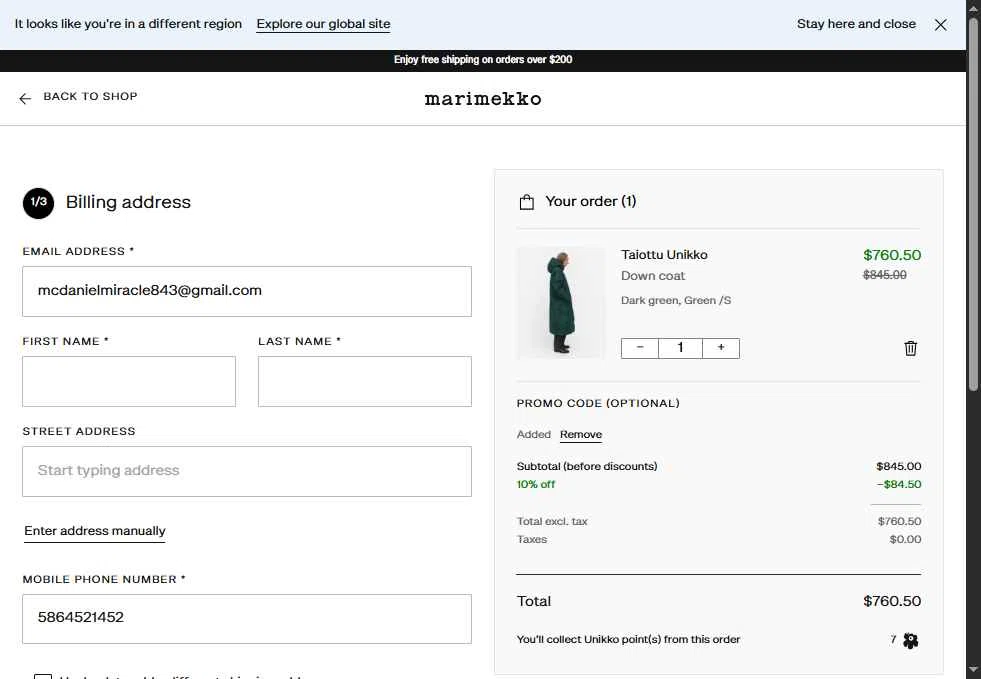The width and height of the screenshot is (981, 679).
Task: Click the -$84.50 discount amount
Action: coord(898,484)
